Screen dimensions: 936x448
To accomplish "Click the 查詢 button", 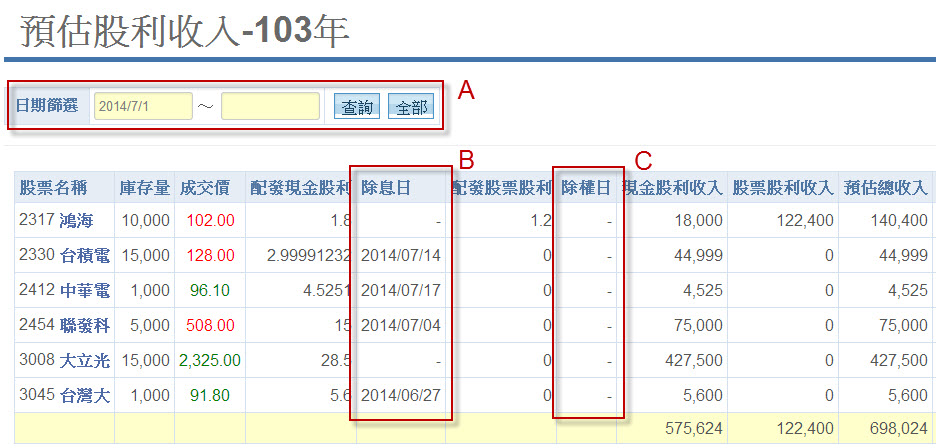I will 357,107.
